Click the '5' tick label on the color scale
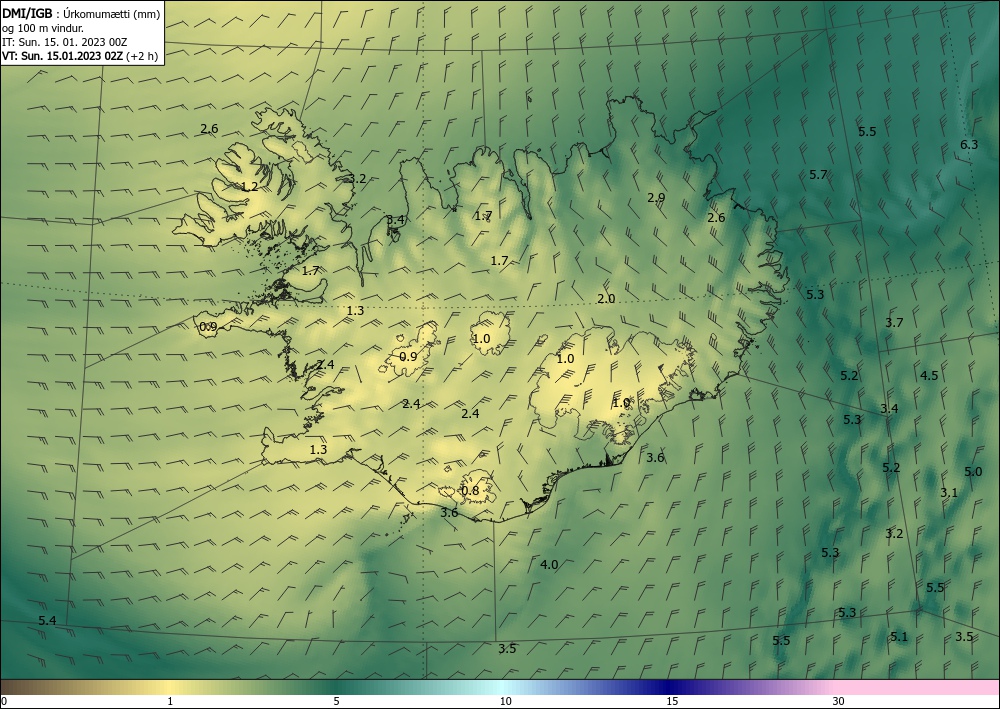 click(336, 702)
